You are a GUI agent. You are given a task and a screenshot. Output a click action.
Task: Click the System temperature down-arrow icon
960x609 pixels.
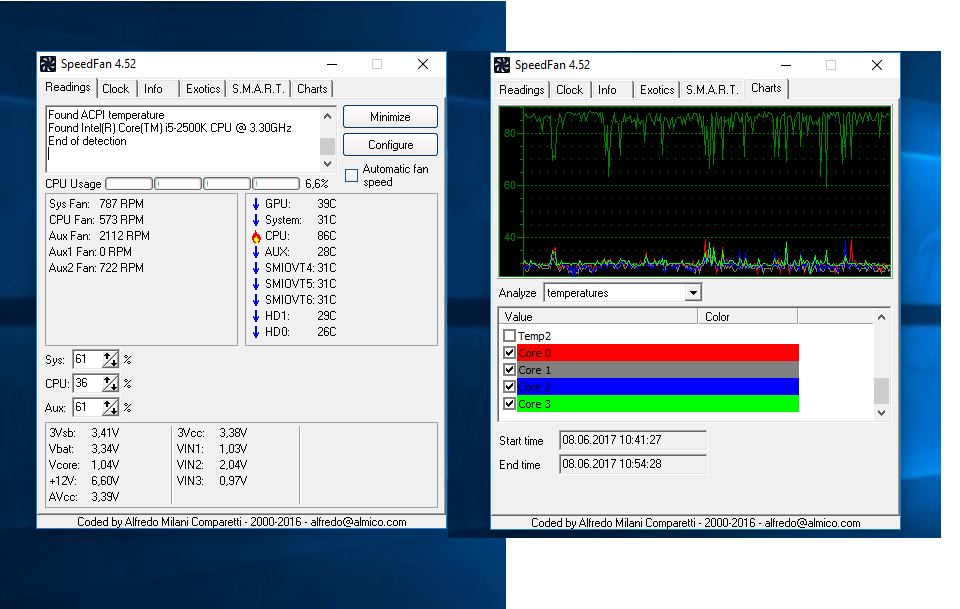click(256, 220)
